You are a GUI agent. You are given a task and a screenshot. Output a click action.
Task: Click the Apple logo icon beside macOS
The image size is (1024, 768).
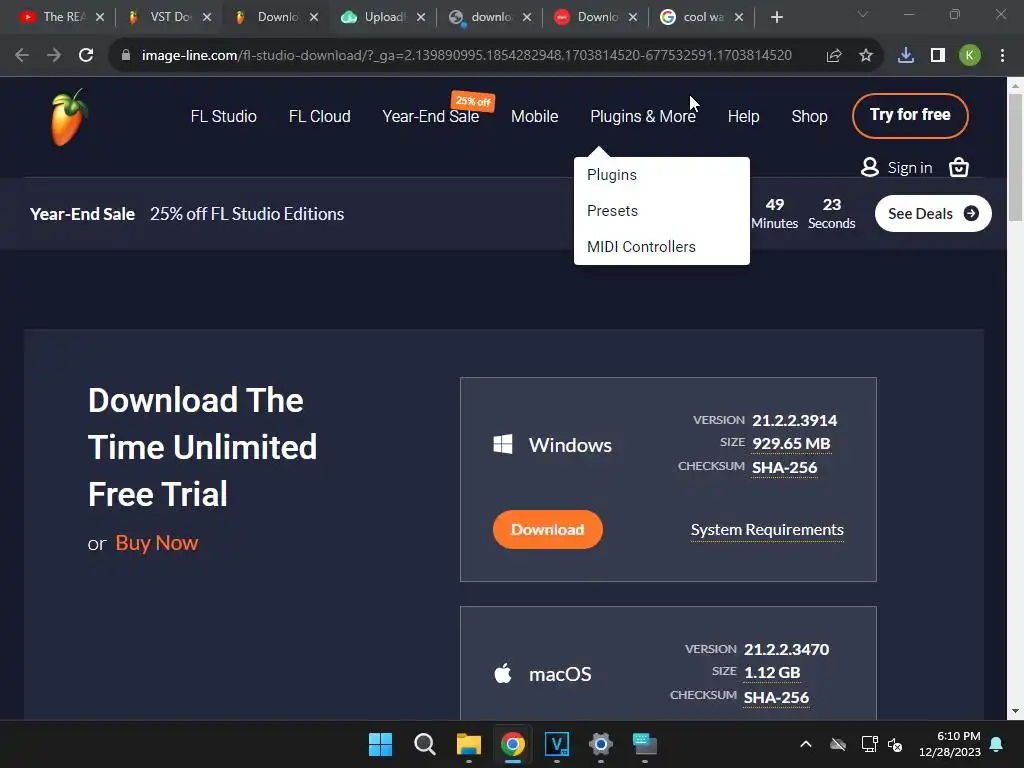(x=503, y=673)
